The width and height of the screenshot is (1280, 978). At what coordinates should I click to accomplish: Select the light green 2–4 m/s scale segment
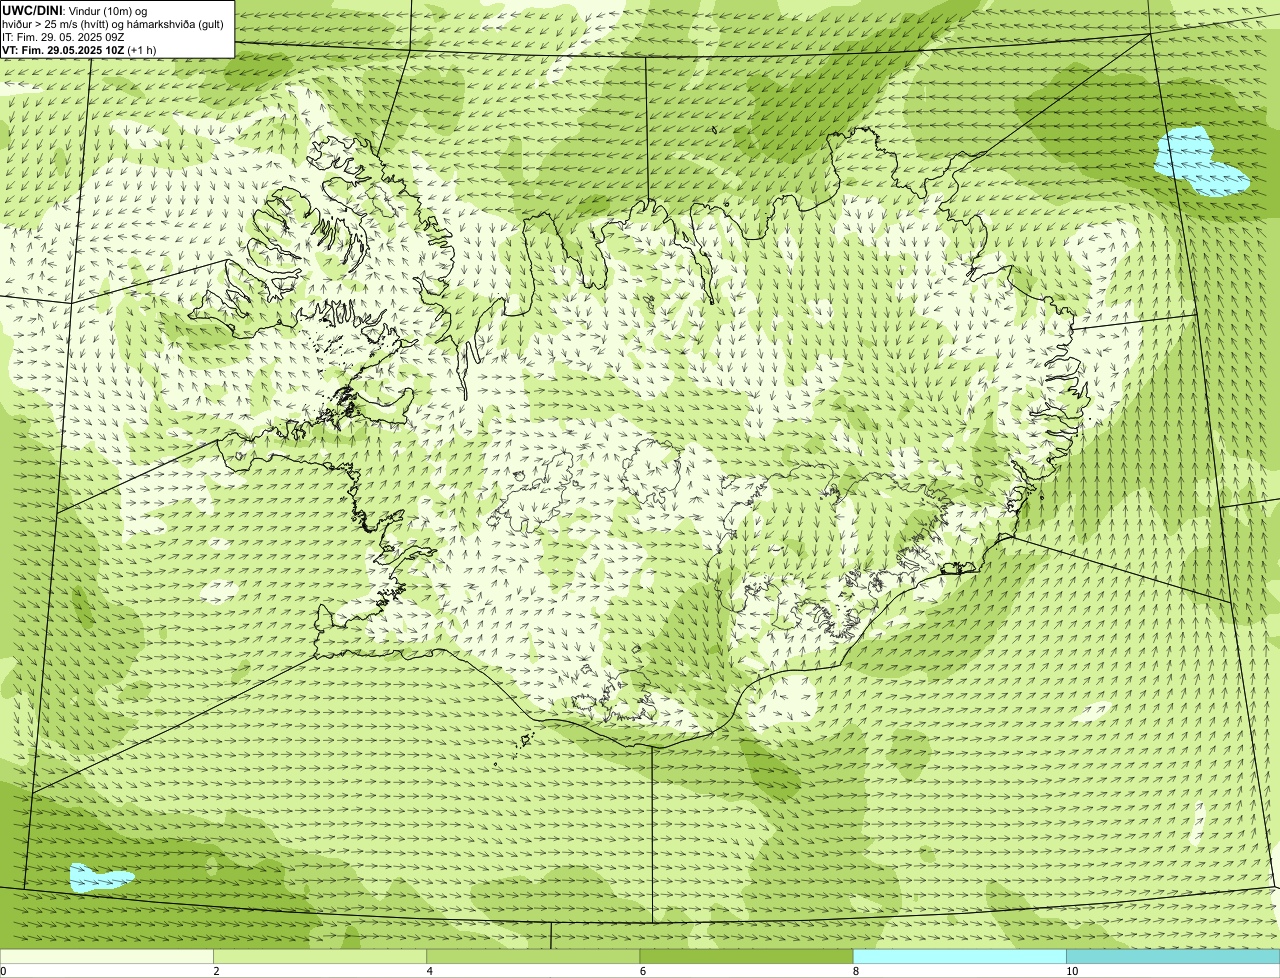click(x=319, y=957)
